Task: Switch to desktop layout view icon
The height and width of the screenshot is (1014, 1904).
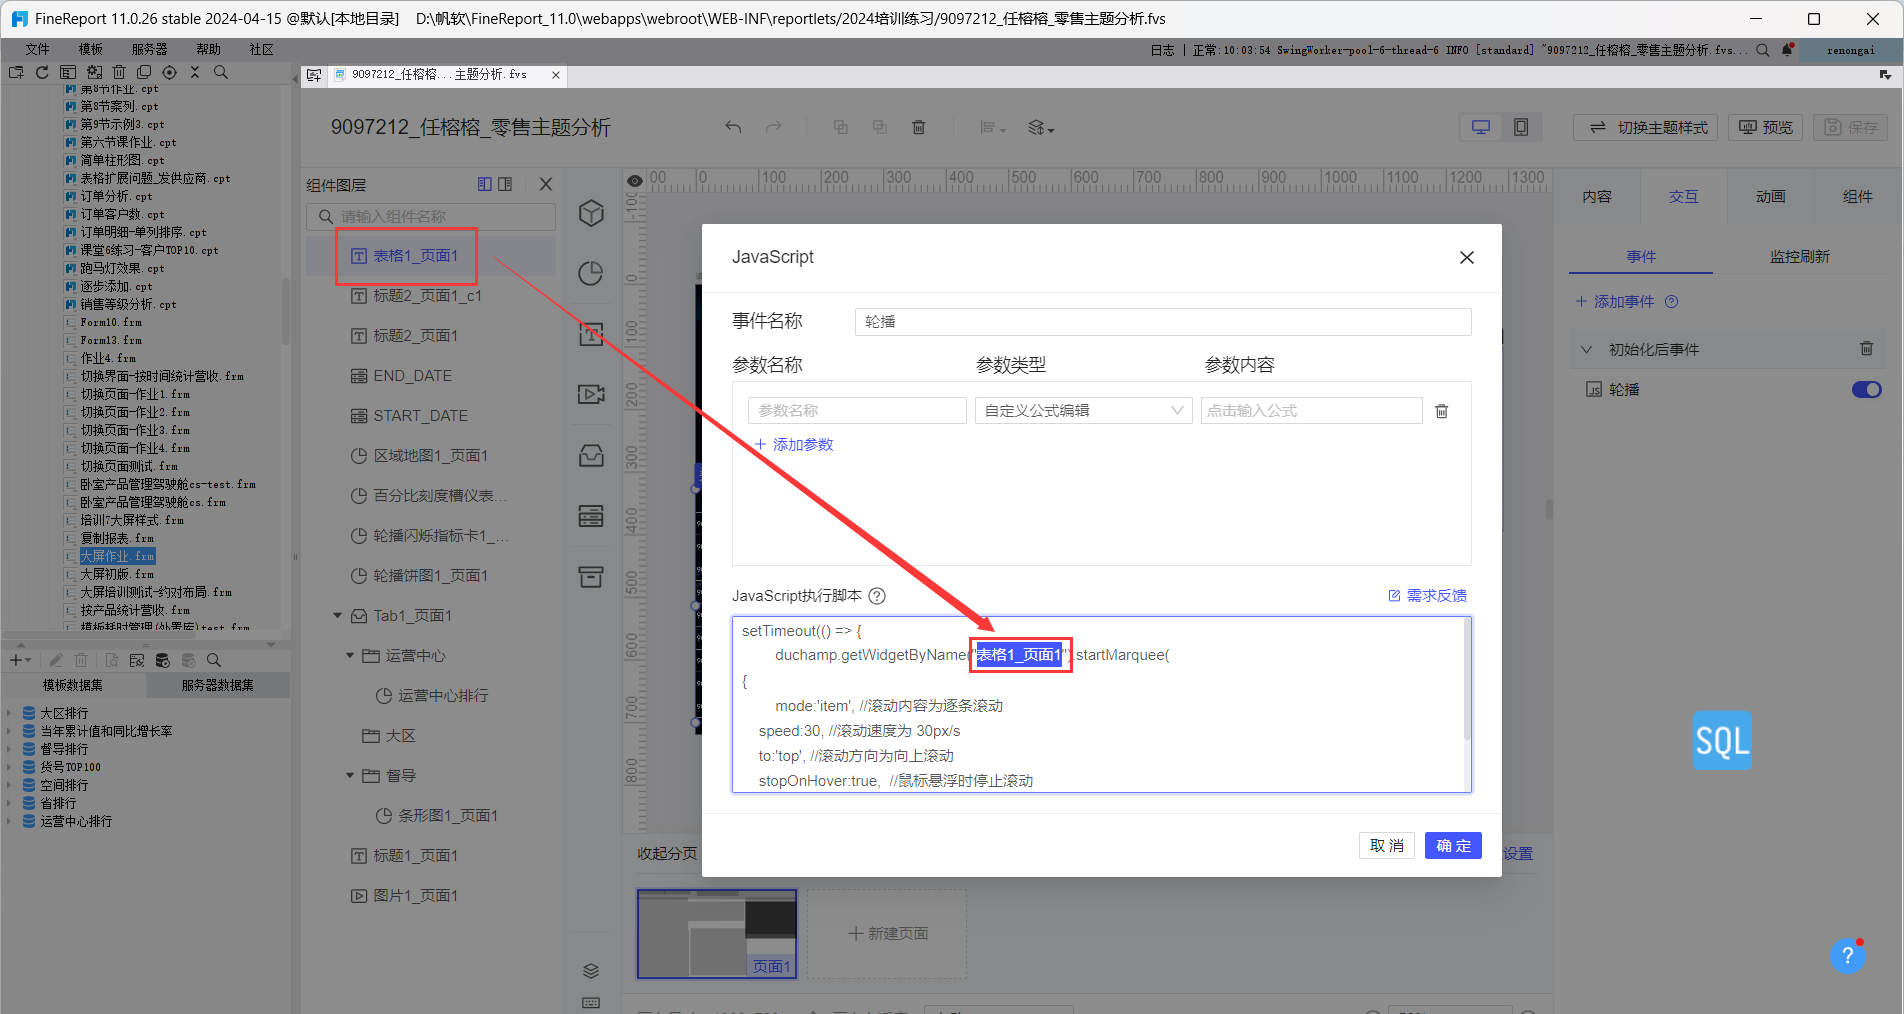Action: pyautogui.click(x=1481, y=127)
